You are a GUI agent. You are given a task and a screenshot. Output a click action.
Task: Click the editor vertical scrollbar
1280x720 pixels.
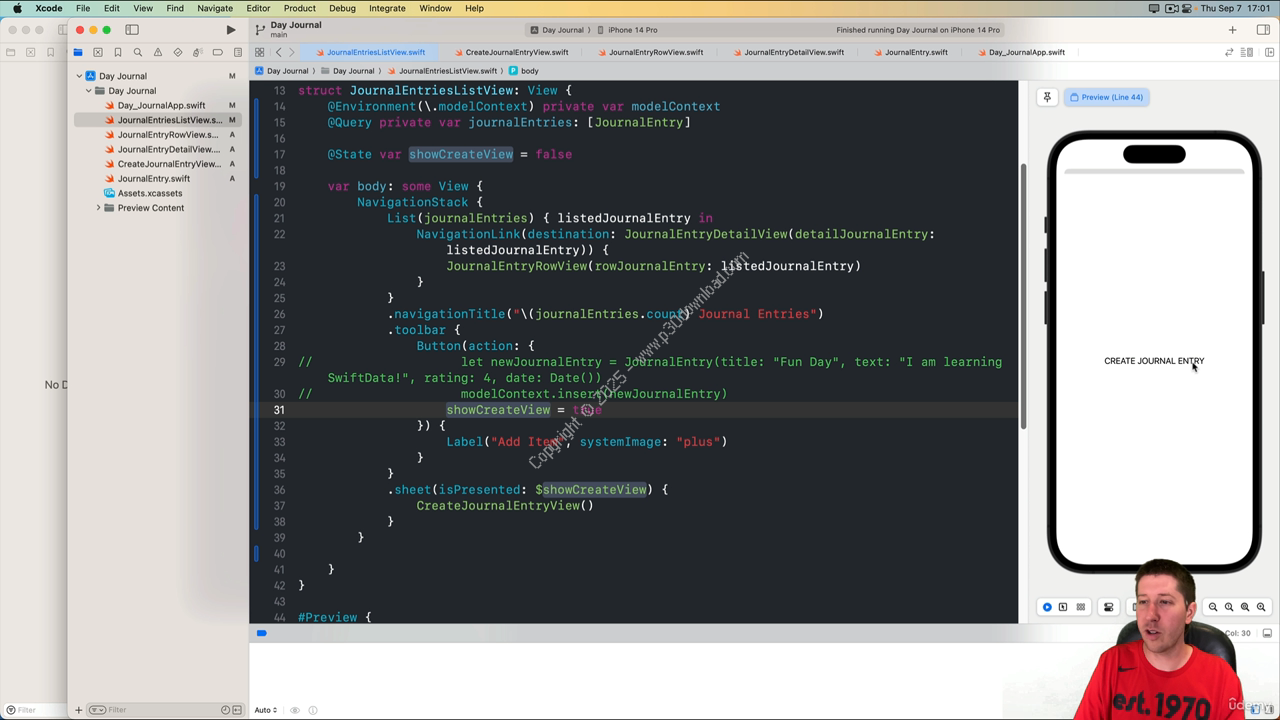click(1022, 295)
